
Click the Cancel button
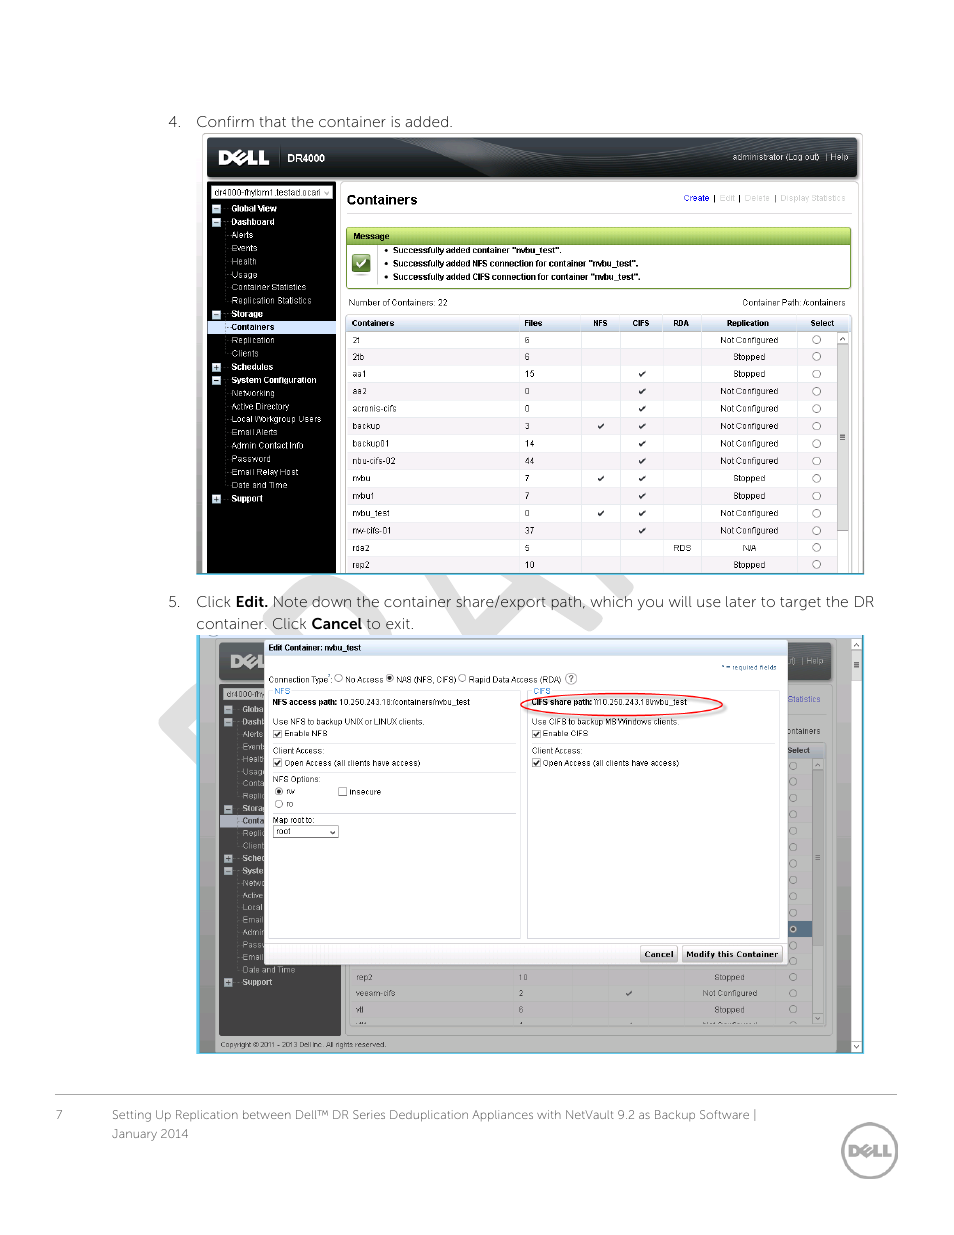(x=659, y=954)
